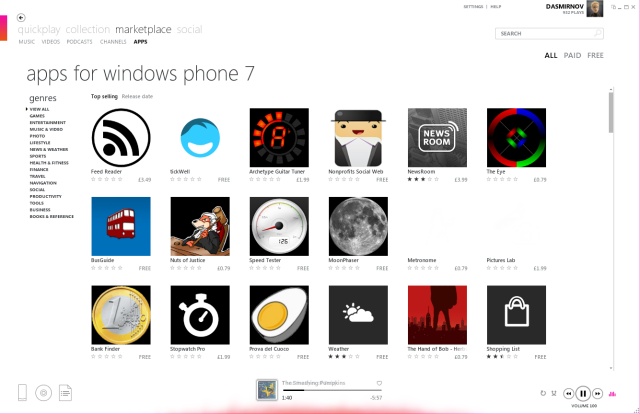Open the Metronome app title
This screenshot has height=414, width=640.
pyautogui.click(x=422, y=260)
